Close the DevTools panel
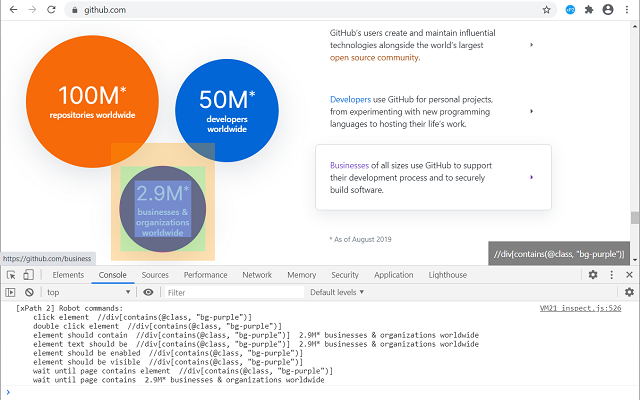 click(x=629, y=275)
